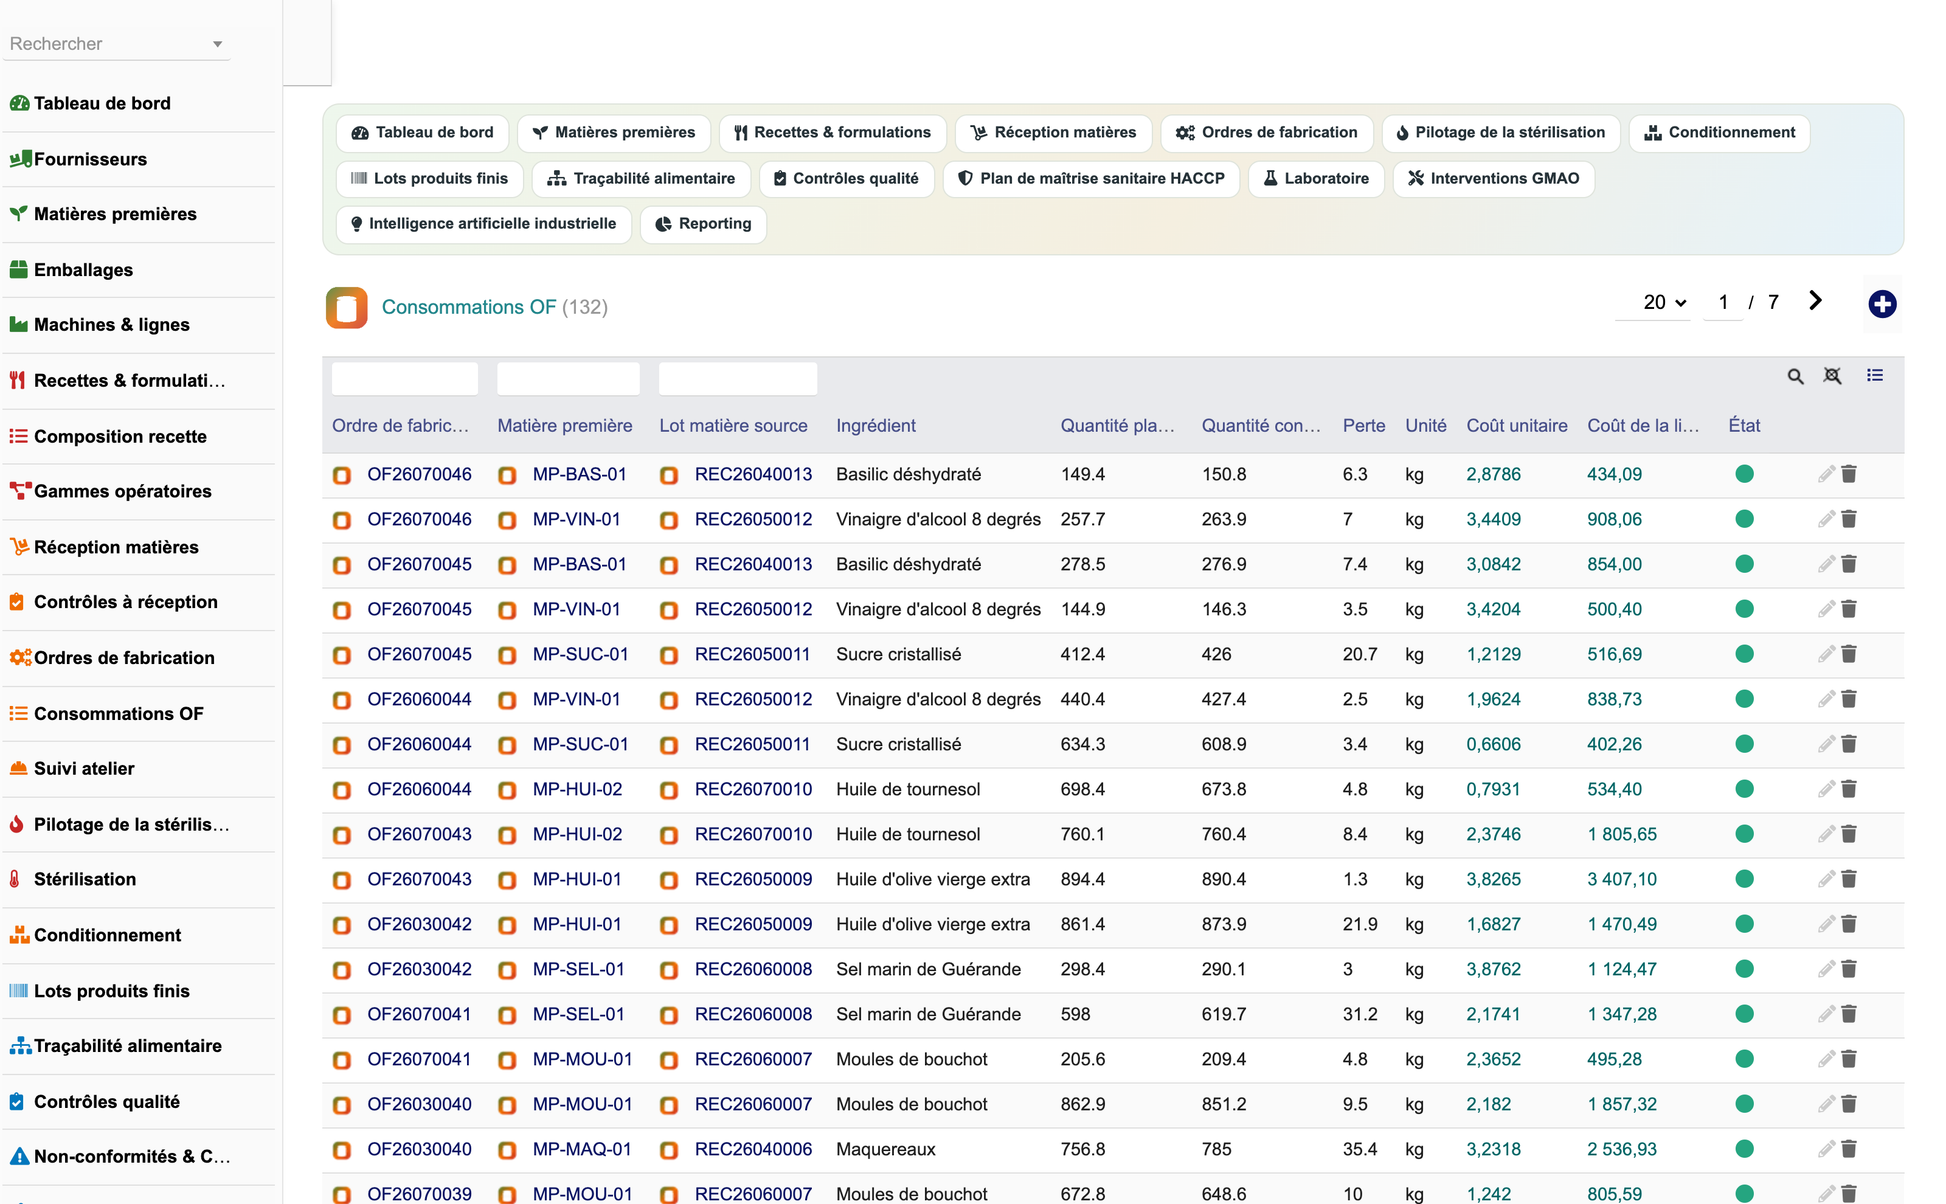Go to next page with the chevron arrow
This screenshot has height=1204, width=1946.
coord(1815,301)
